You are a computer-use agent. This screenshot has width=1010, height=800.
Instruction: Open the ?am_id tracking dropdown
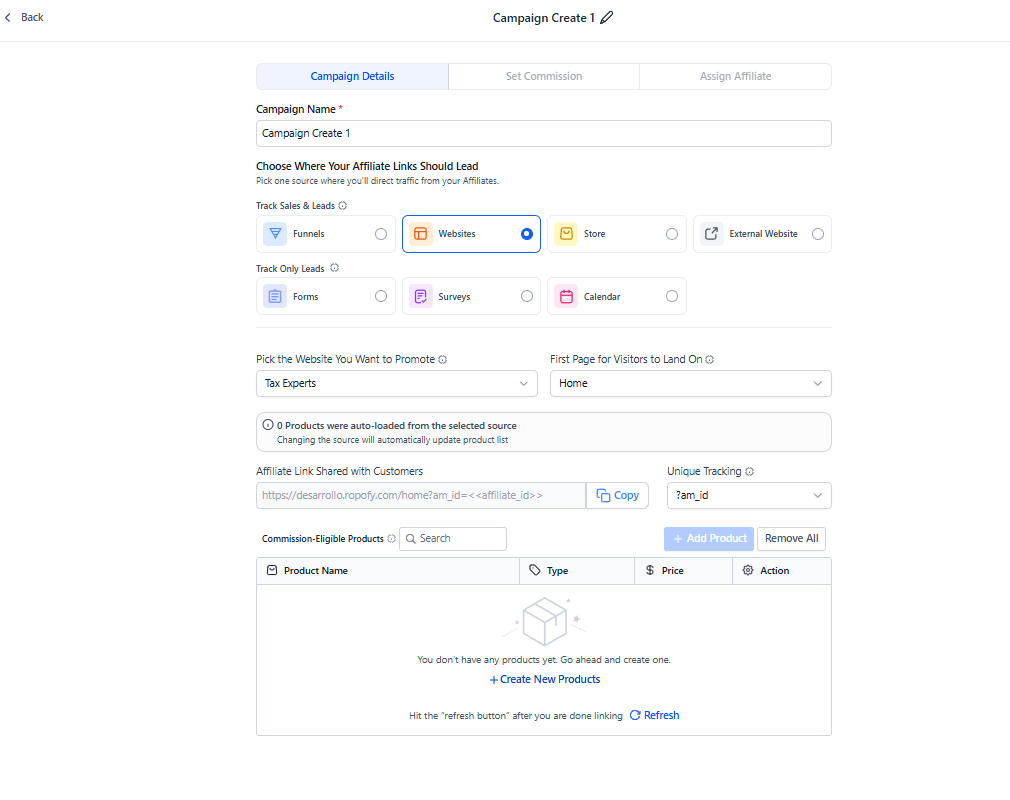tap(748, 496)
